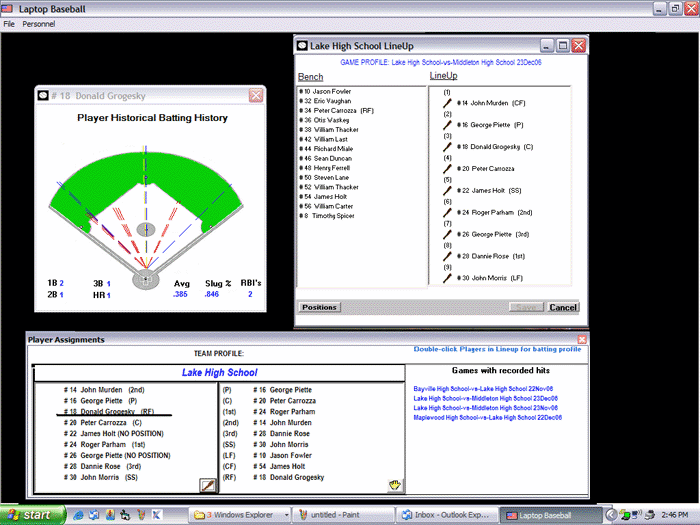
Task: Open the Personnel menu
Action: [x=38, y=23]
